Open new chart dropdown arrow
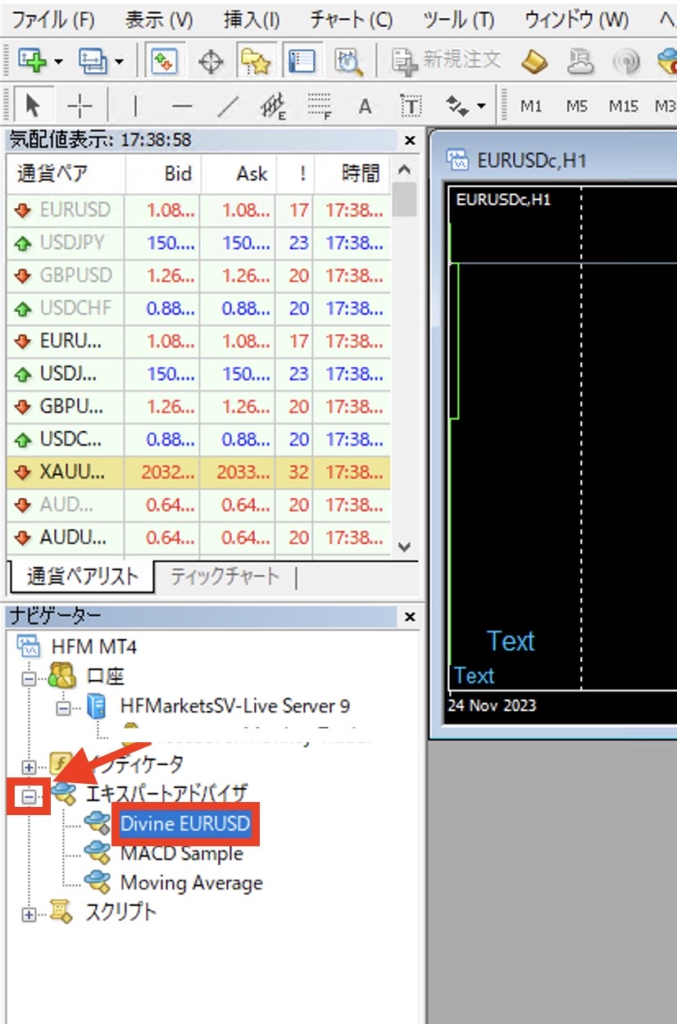Image resolution: width=677 pixels, height=1024 pixels. pyautogui.click(x=58, y=62)
